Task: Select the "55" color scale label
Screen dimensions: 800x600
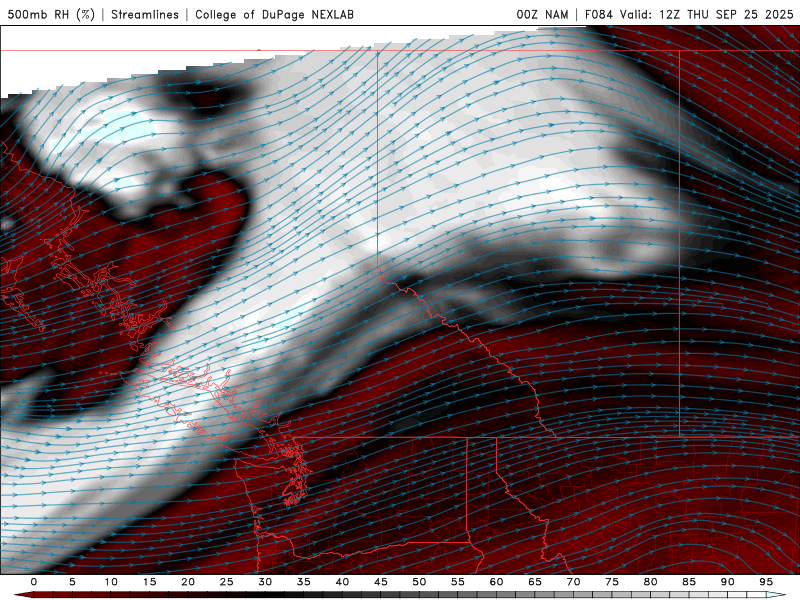Action: point(457,582)
